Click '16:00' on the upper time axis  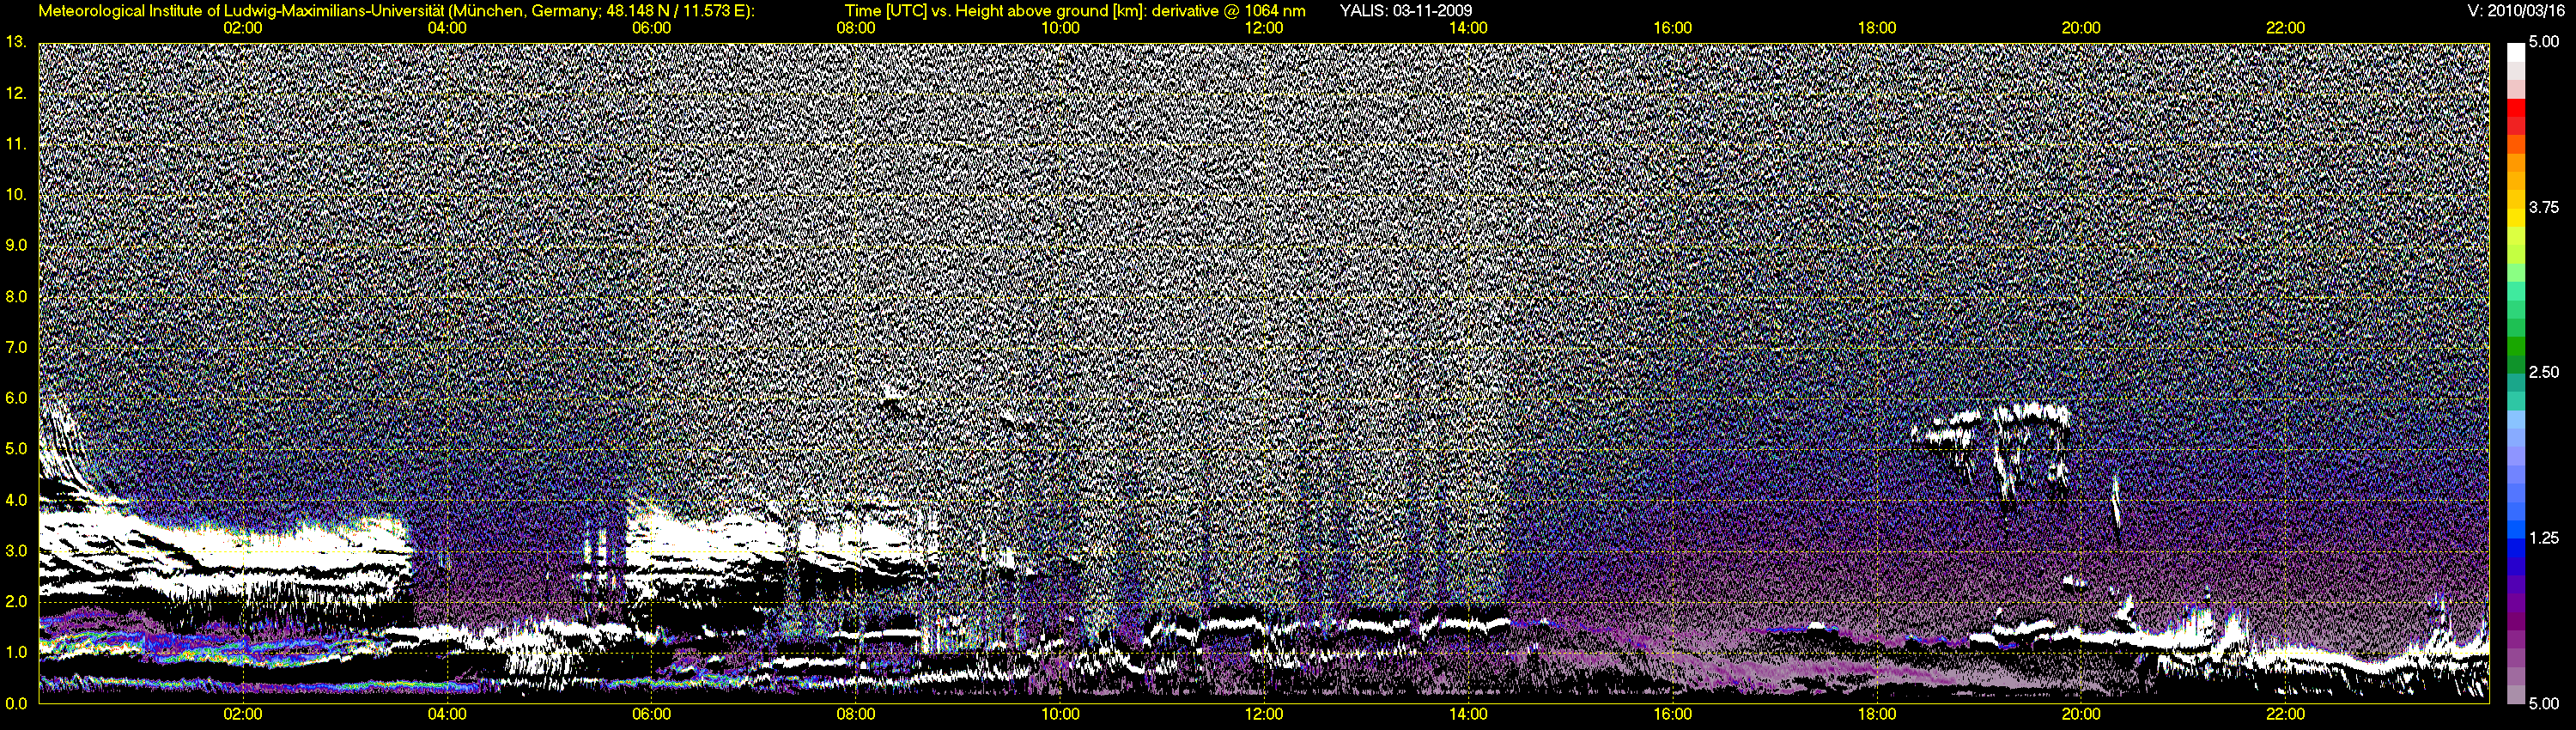click(x=1673, y=28)
